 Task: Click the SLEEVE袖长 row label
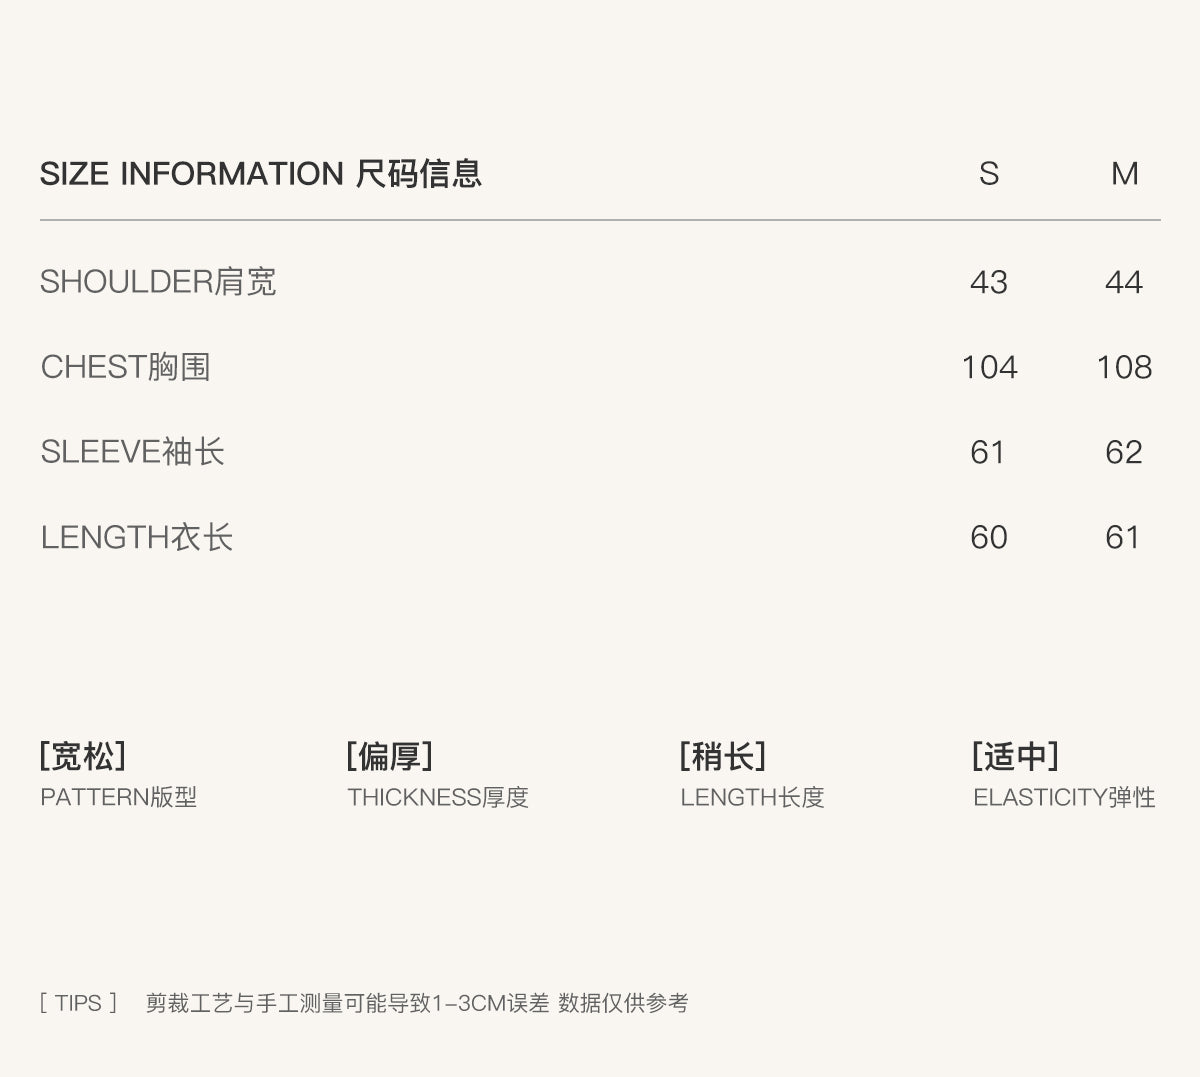132,452
